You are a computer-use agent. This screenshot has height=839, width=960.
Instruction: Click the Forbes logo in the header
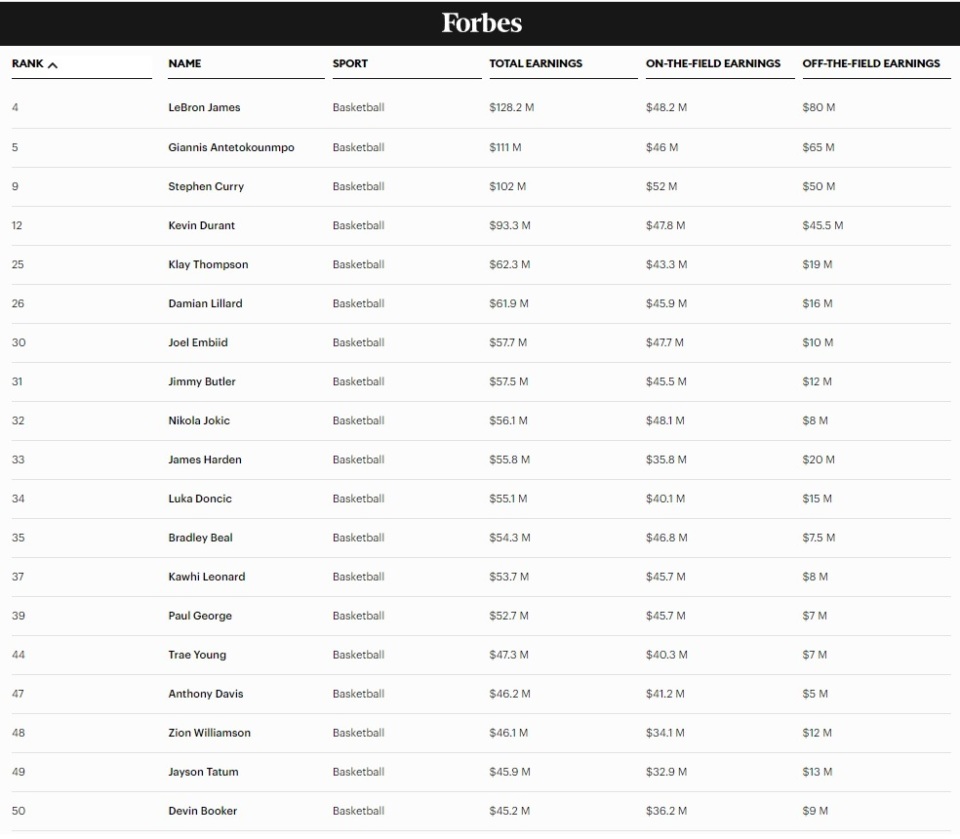point(481,23)
